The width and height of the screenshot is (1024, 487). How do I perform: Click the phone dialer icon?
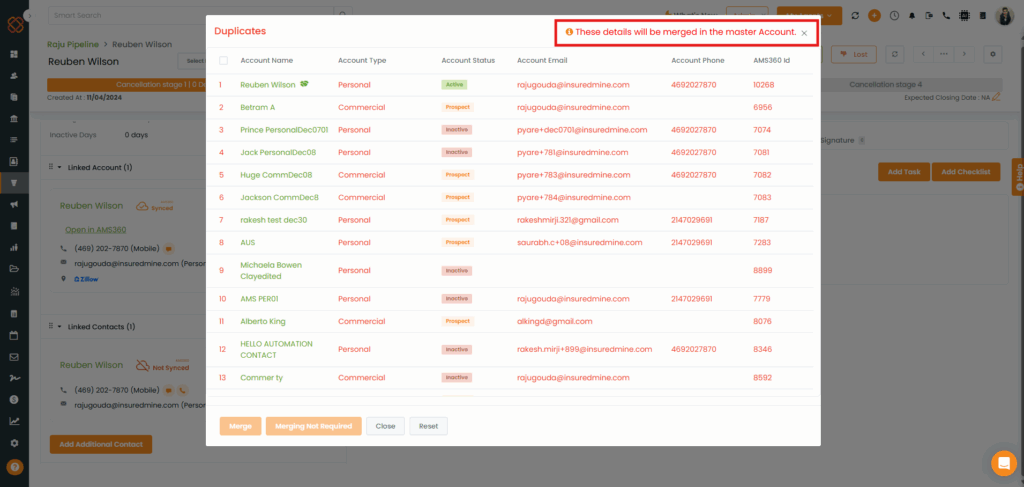[946, 16]
